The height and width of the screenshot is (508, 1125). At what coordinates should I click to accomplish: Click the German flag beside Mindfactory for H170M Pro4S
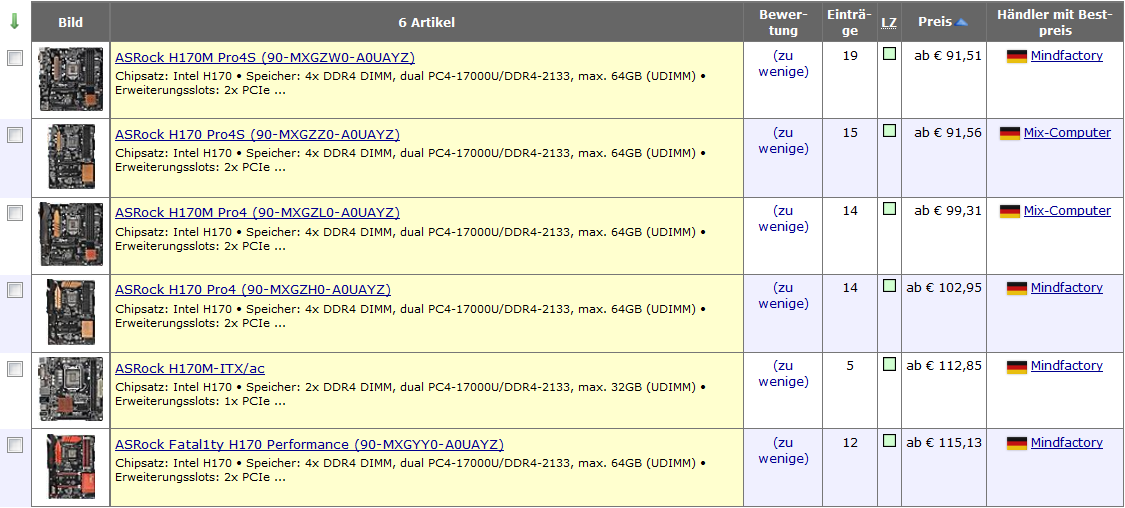click(x=1017, y=56)
